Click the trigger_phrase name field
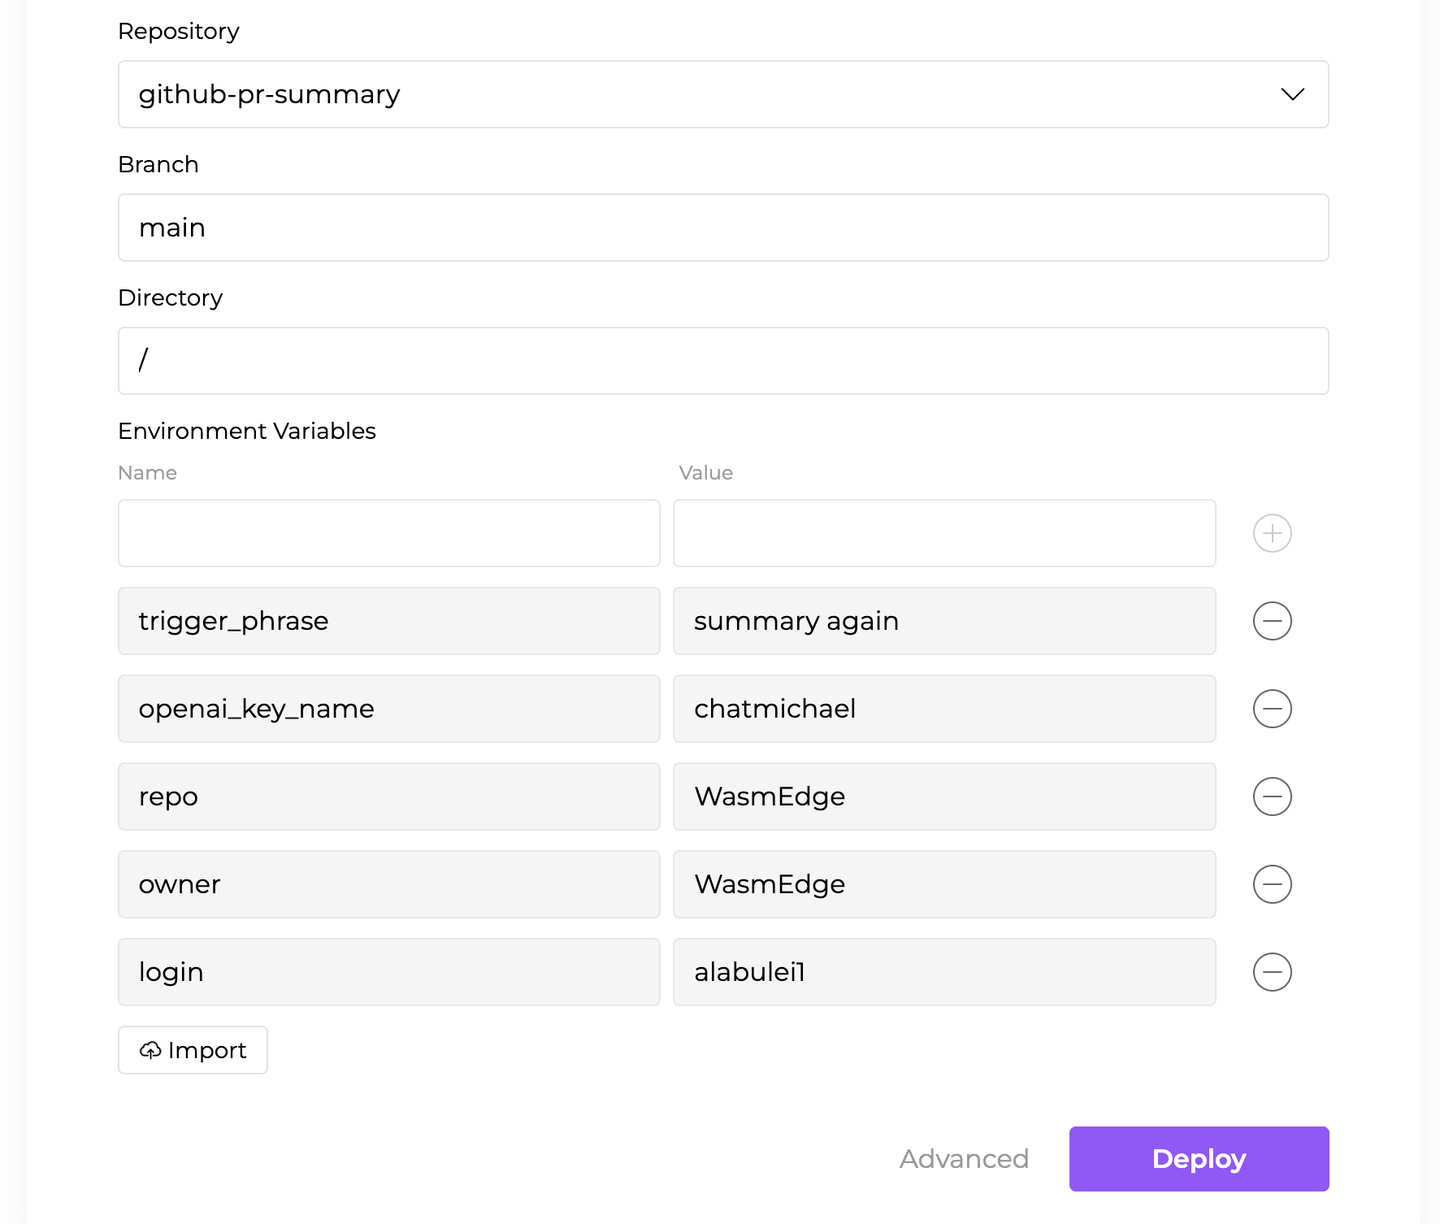The image size is (1440, 1224). [389, 621]
